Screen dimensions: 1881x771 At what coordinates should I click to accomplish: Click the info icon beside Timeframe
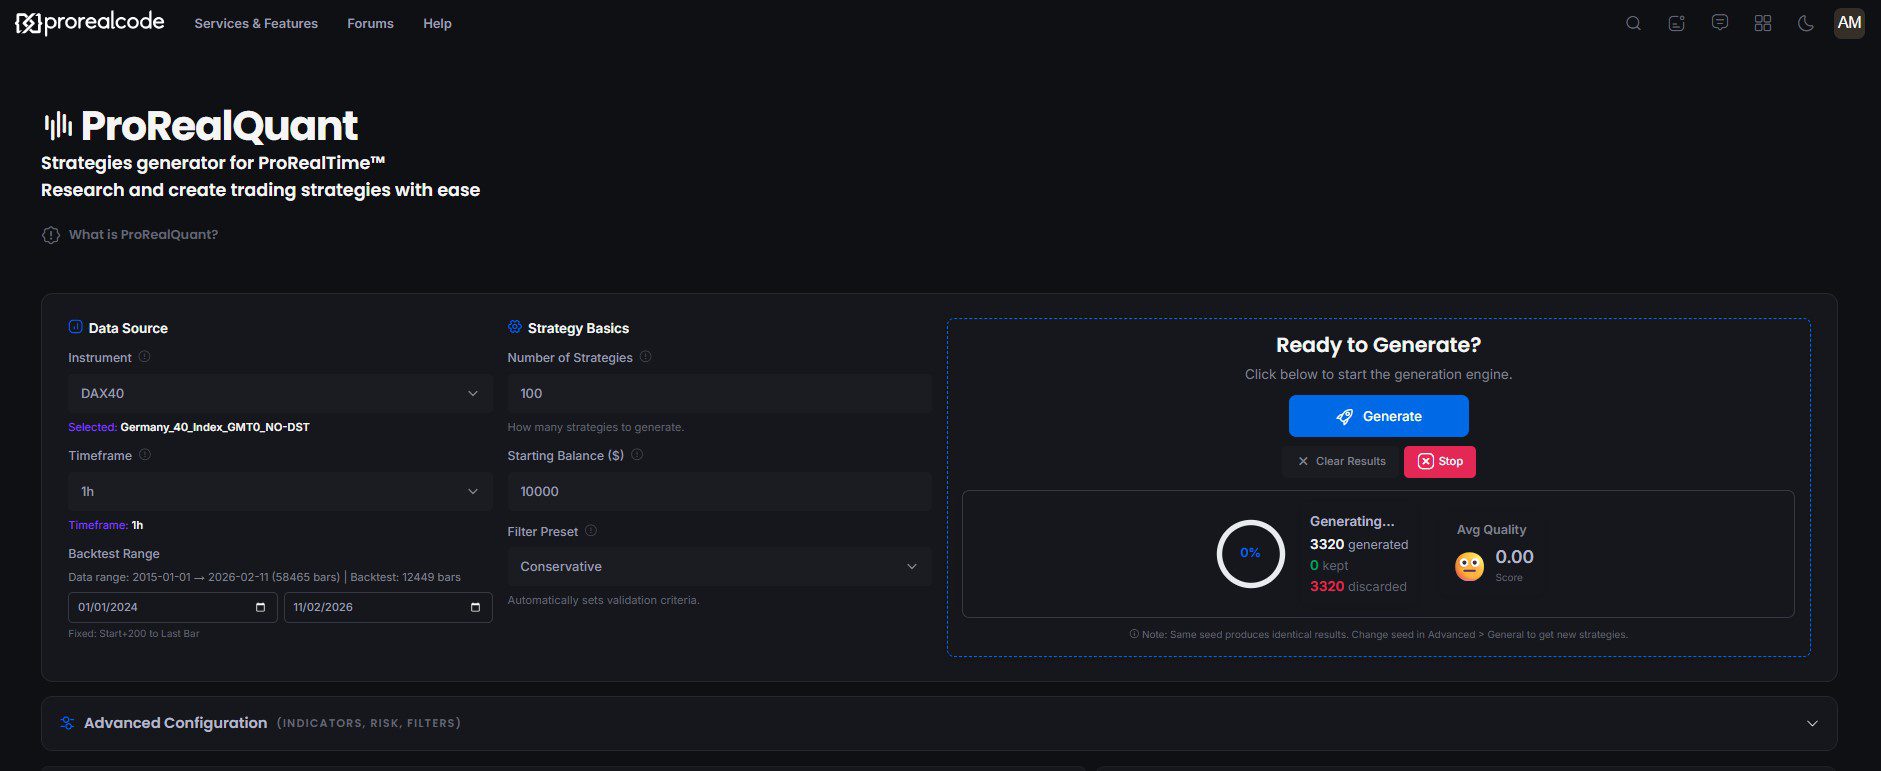click(x=144, y=455)
